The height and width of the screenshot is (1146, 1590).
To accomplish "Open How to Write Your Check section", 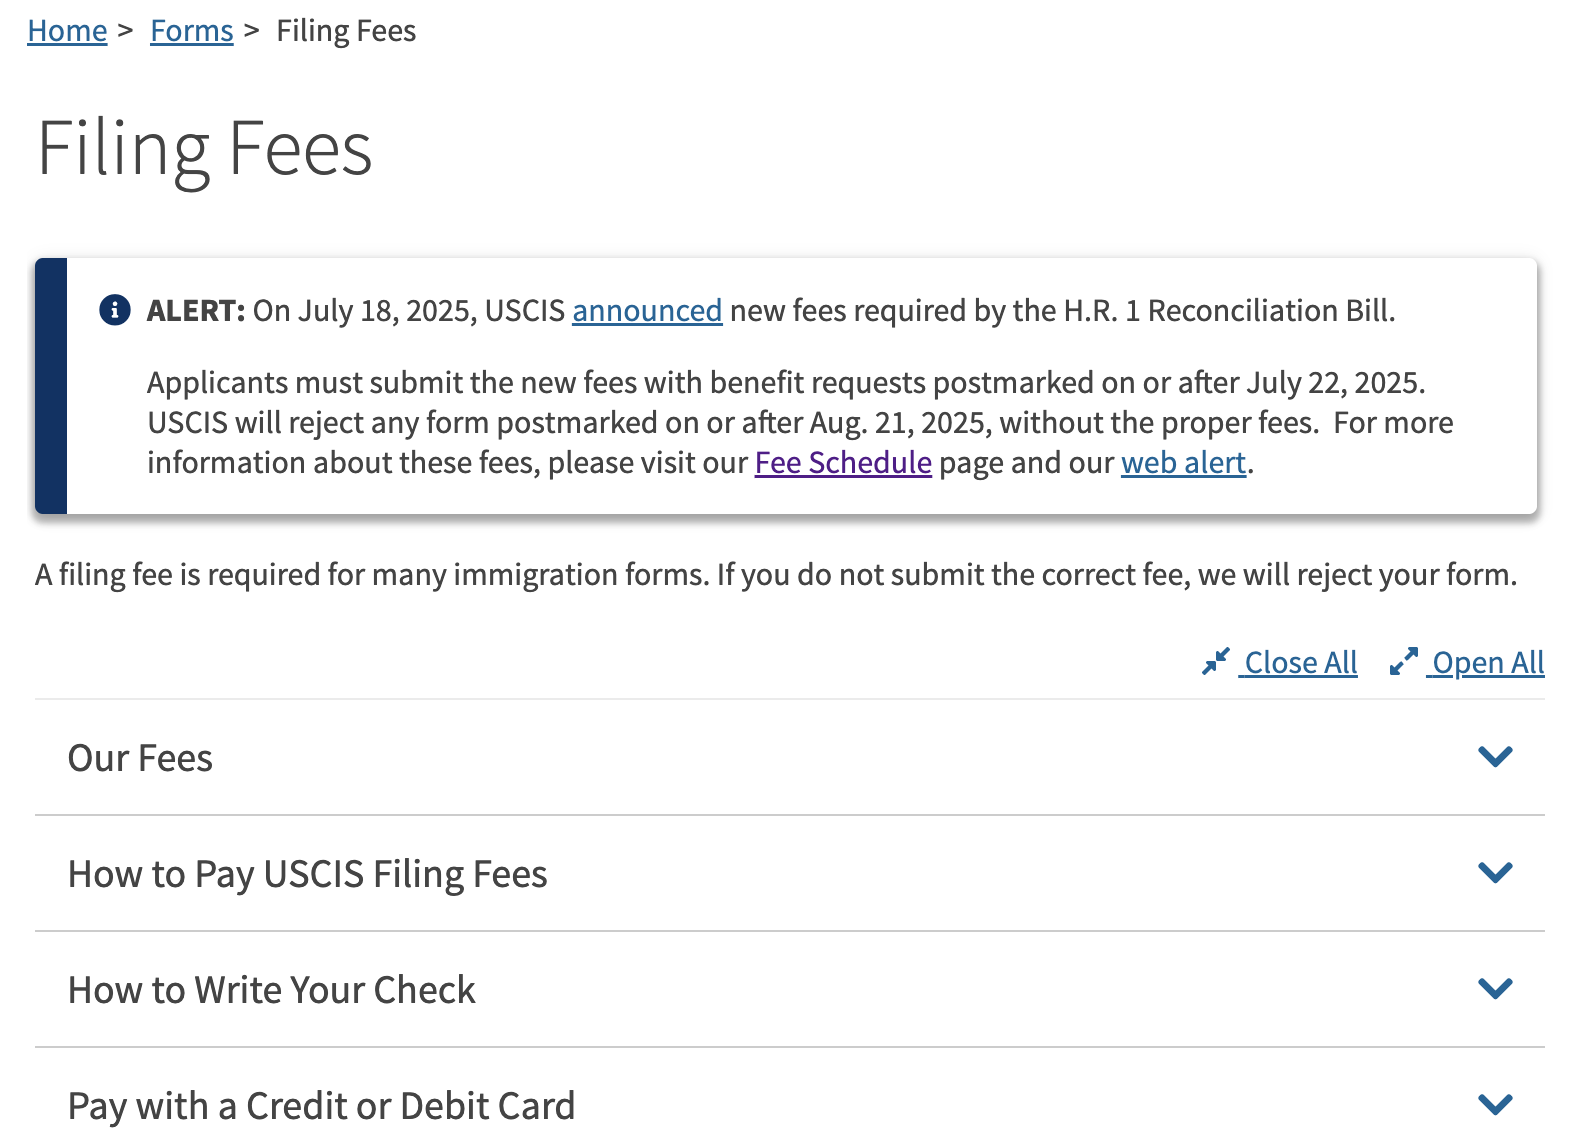I will tap(271, 990).
